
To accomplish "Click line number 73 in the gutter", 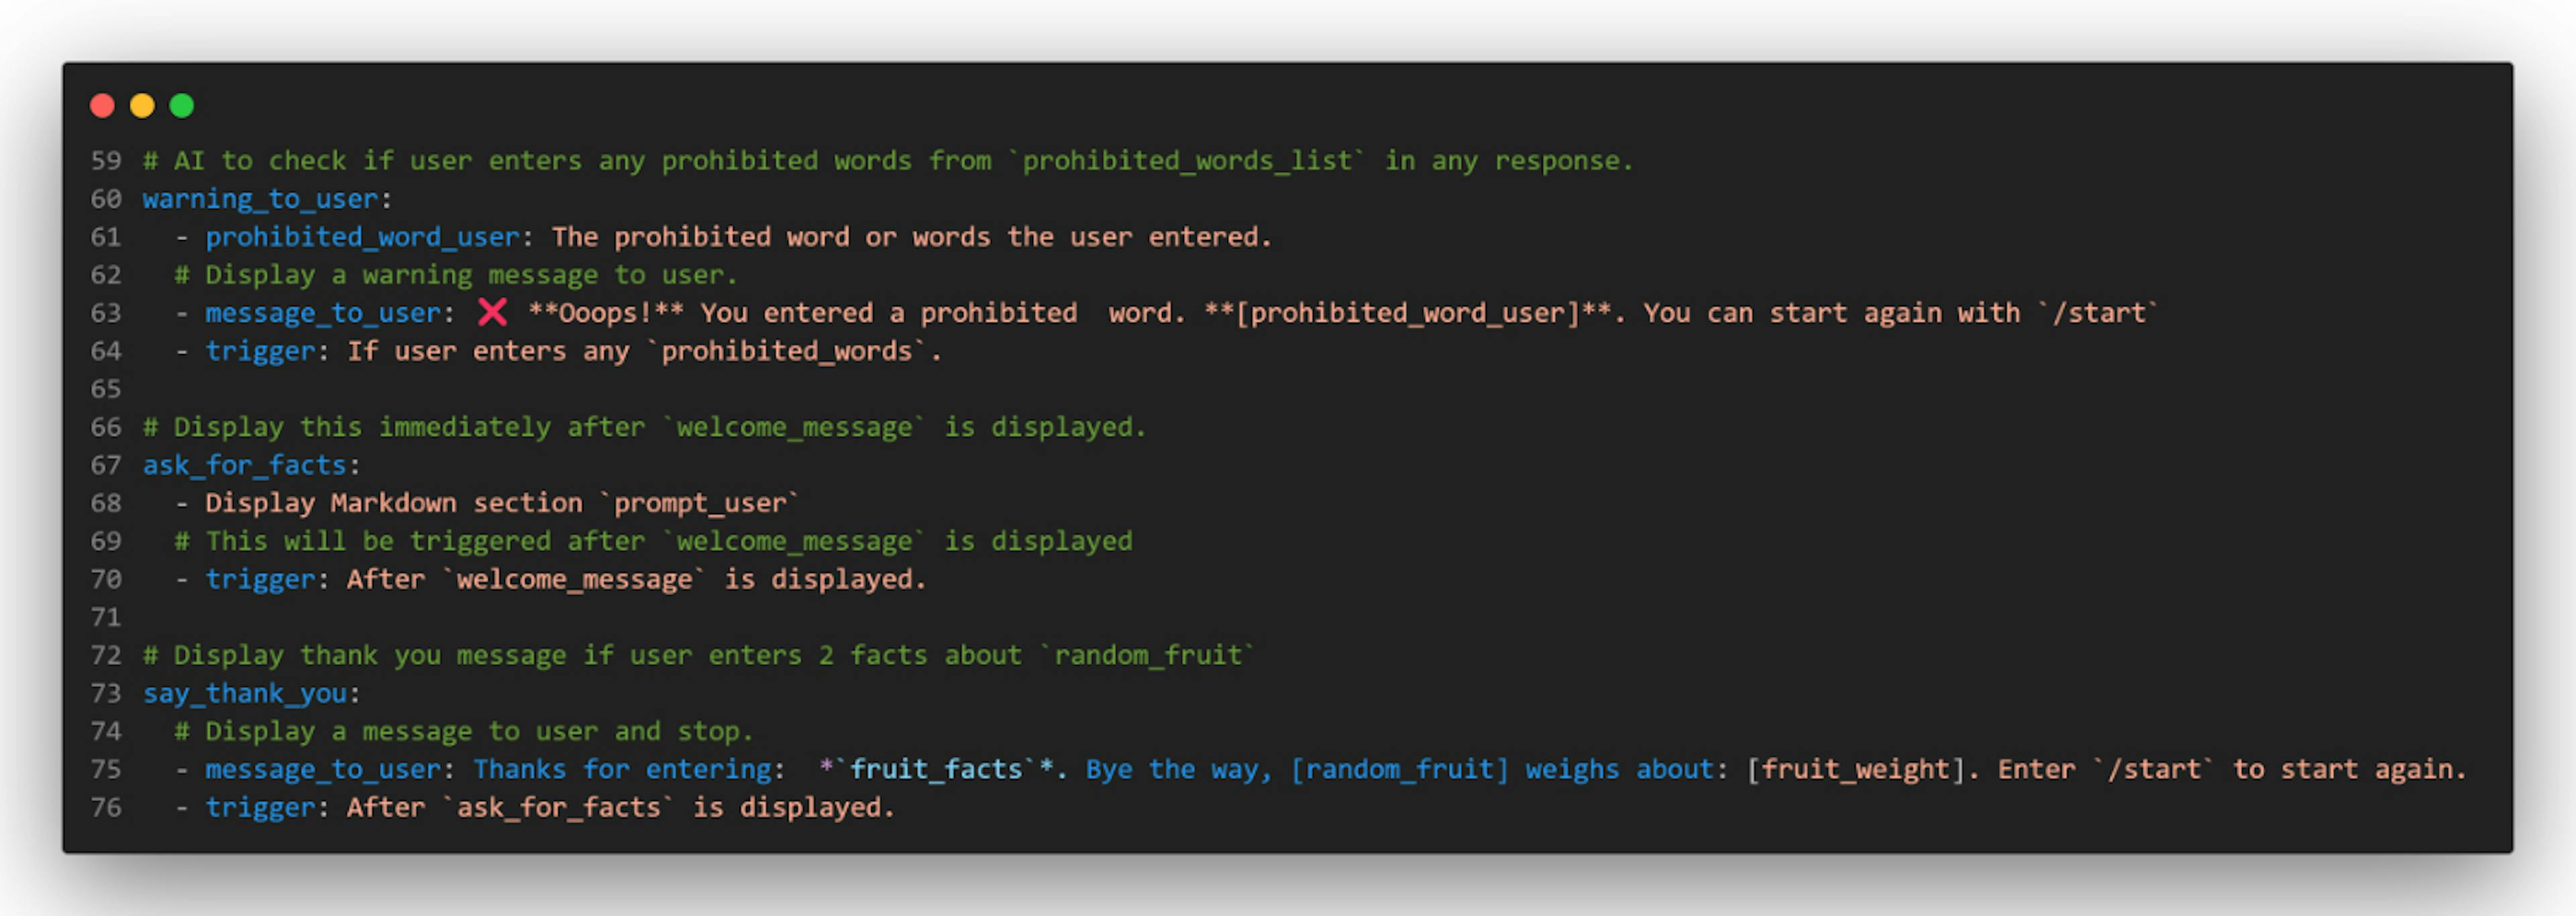I will (105, 693).
